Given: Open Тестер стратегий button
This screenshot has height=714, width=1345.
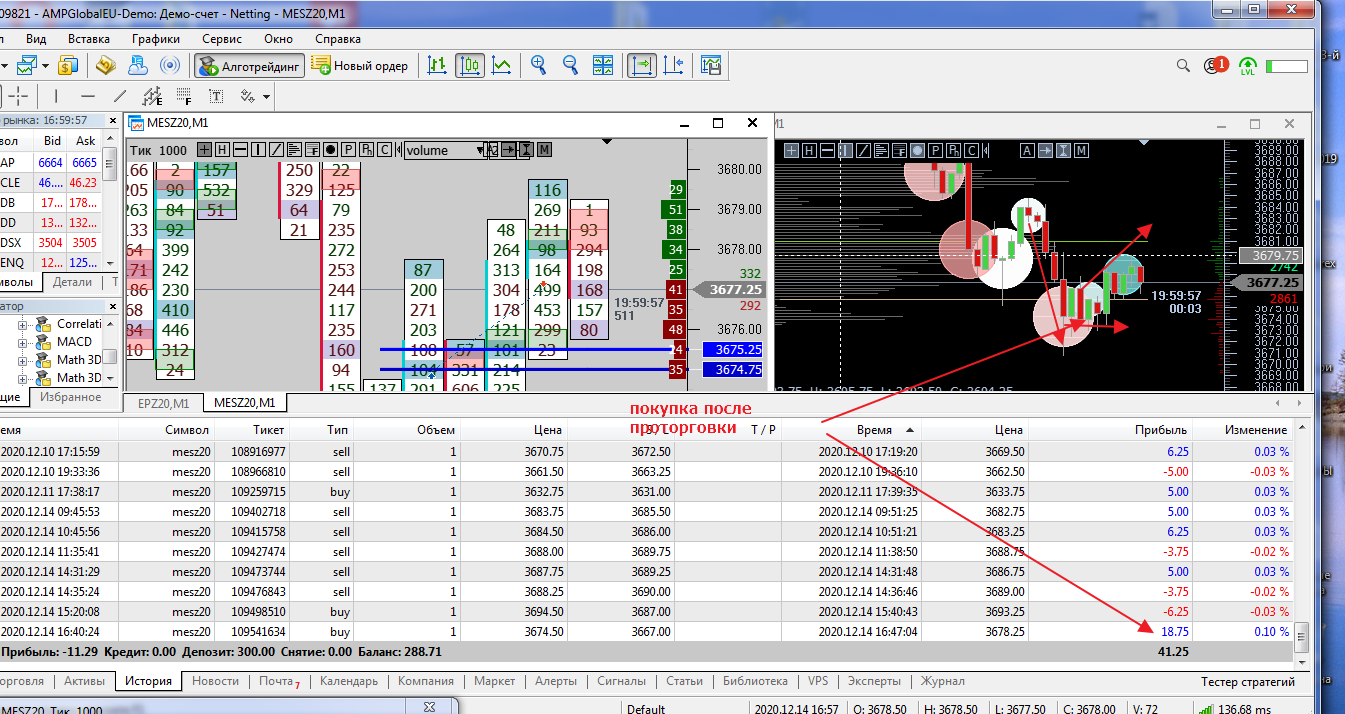Looking at the screenshot, I should (x=1248, y=682).
